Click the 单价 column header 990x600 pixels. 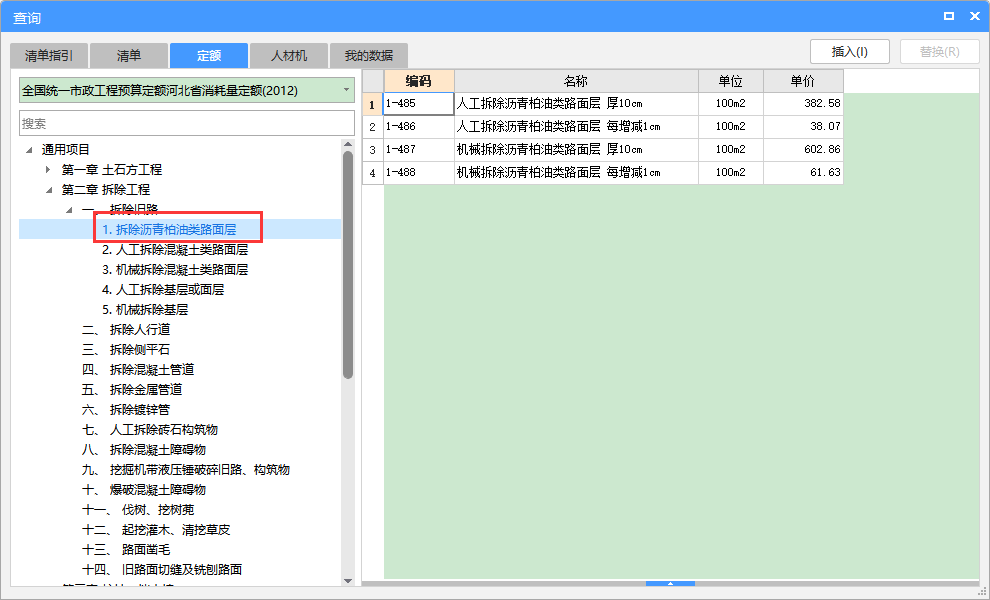(x=803, y=81)
